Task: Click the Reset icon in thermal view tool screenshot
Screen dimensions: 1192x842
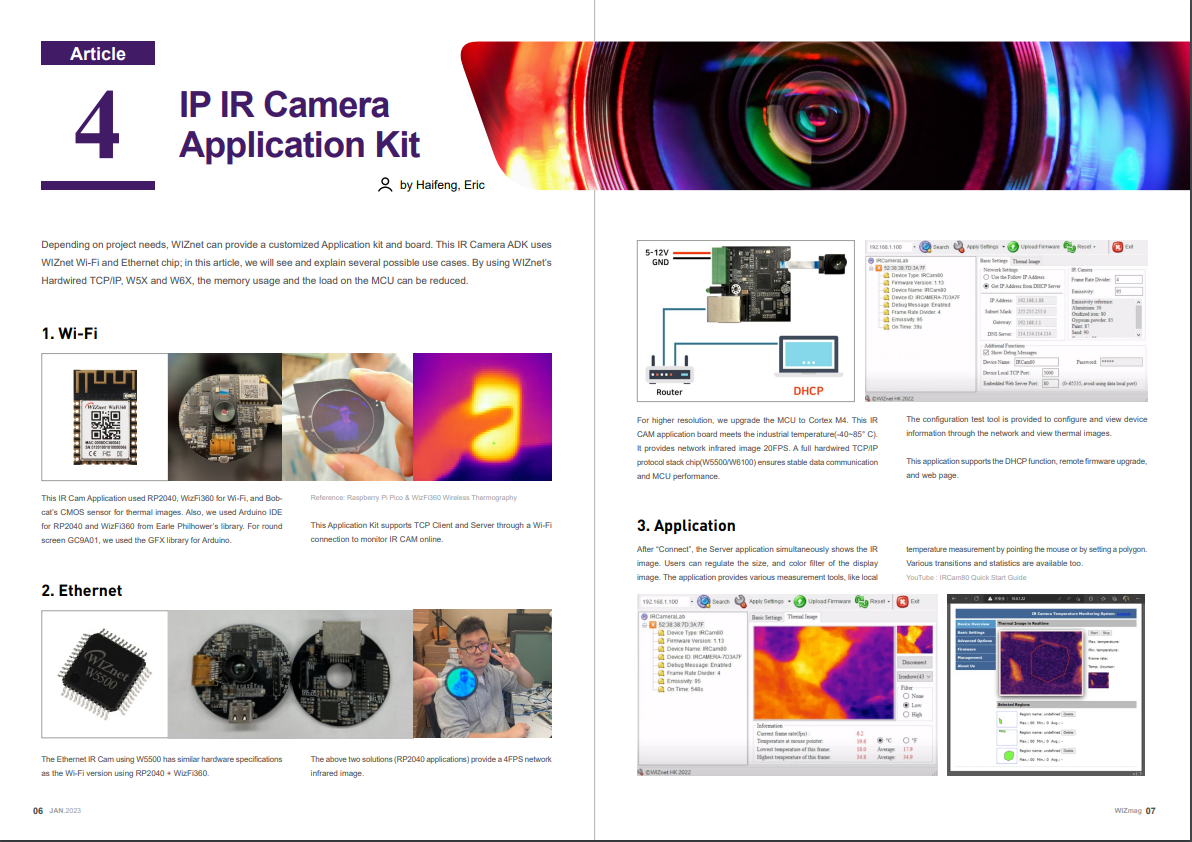Action: pyautogui.click(x=861, y=601)
